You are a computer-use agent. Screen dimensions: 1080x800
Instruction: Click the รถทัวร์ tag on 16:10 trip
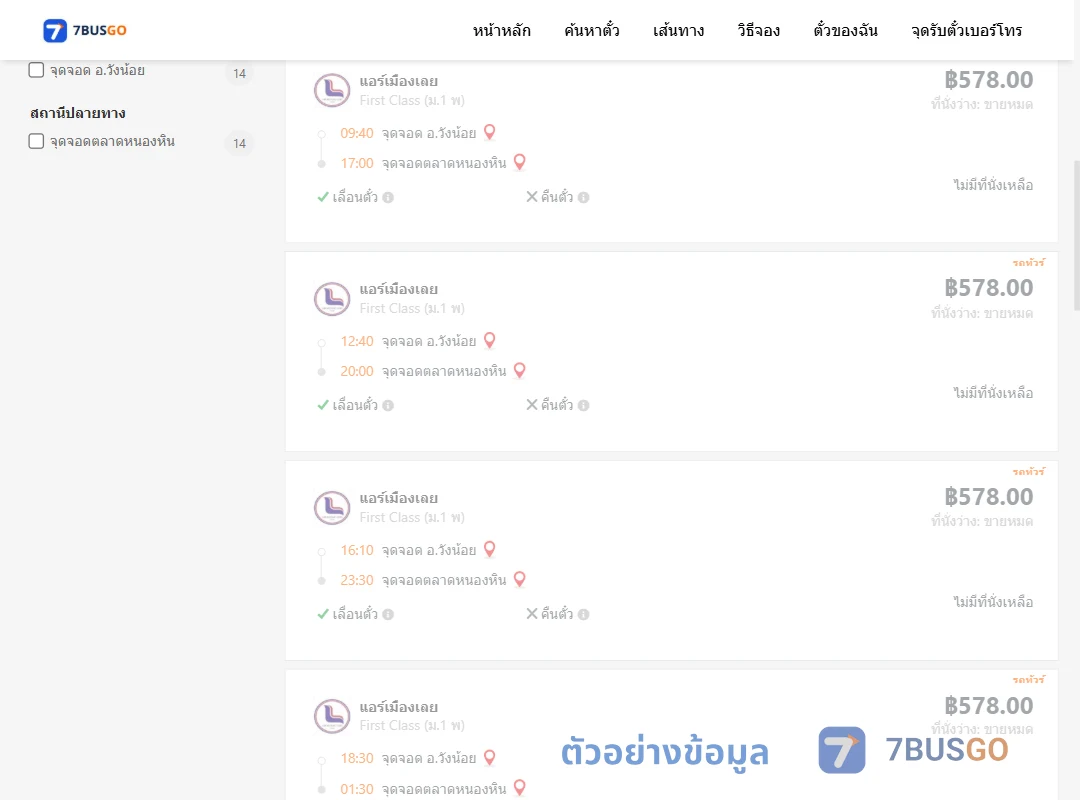tap(1028, 471)
